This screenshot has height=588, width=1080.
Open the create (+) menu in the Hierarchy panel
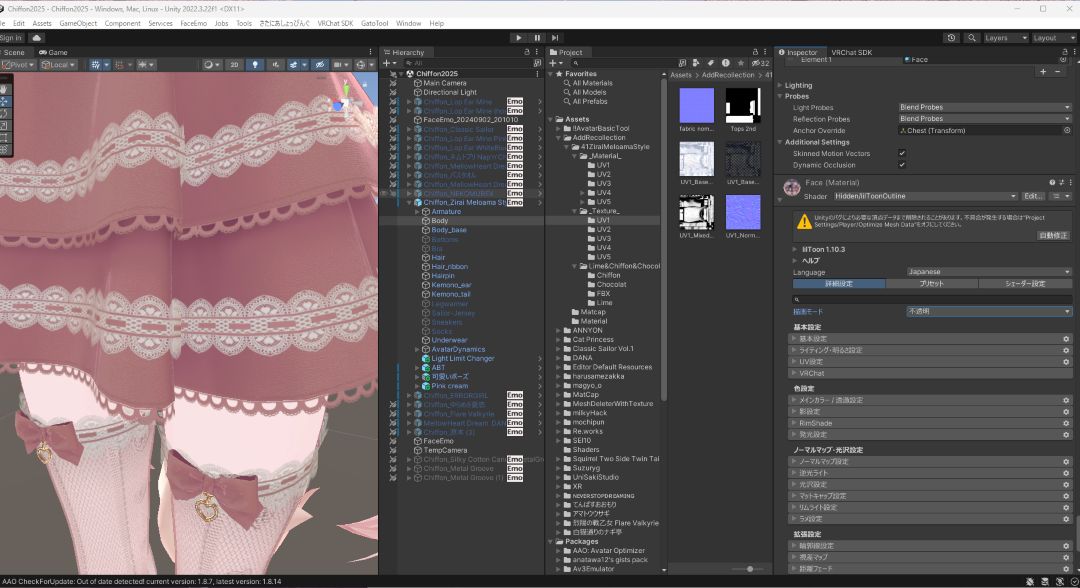click(x=387, y=62)
